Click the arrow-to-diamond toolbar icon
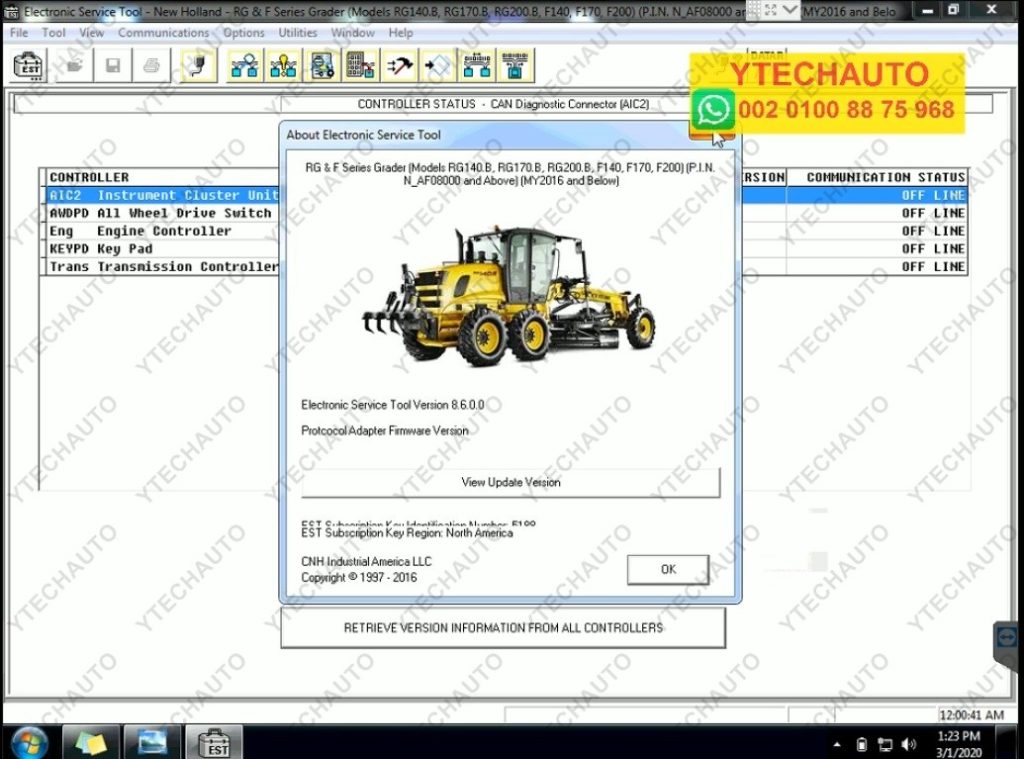 438,65
